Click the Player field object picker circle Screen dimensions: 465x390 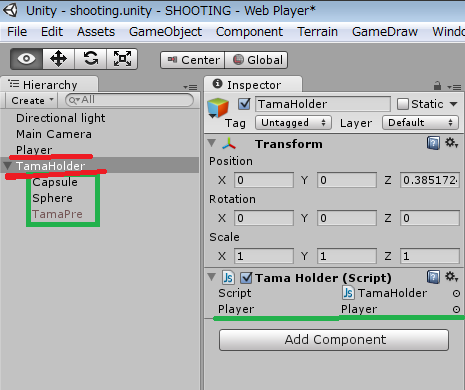coord(456,309)
